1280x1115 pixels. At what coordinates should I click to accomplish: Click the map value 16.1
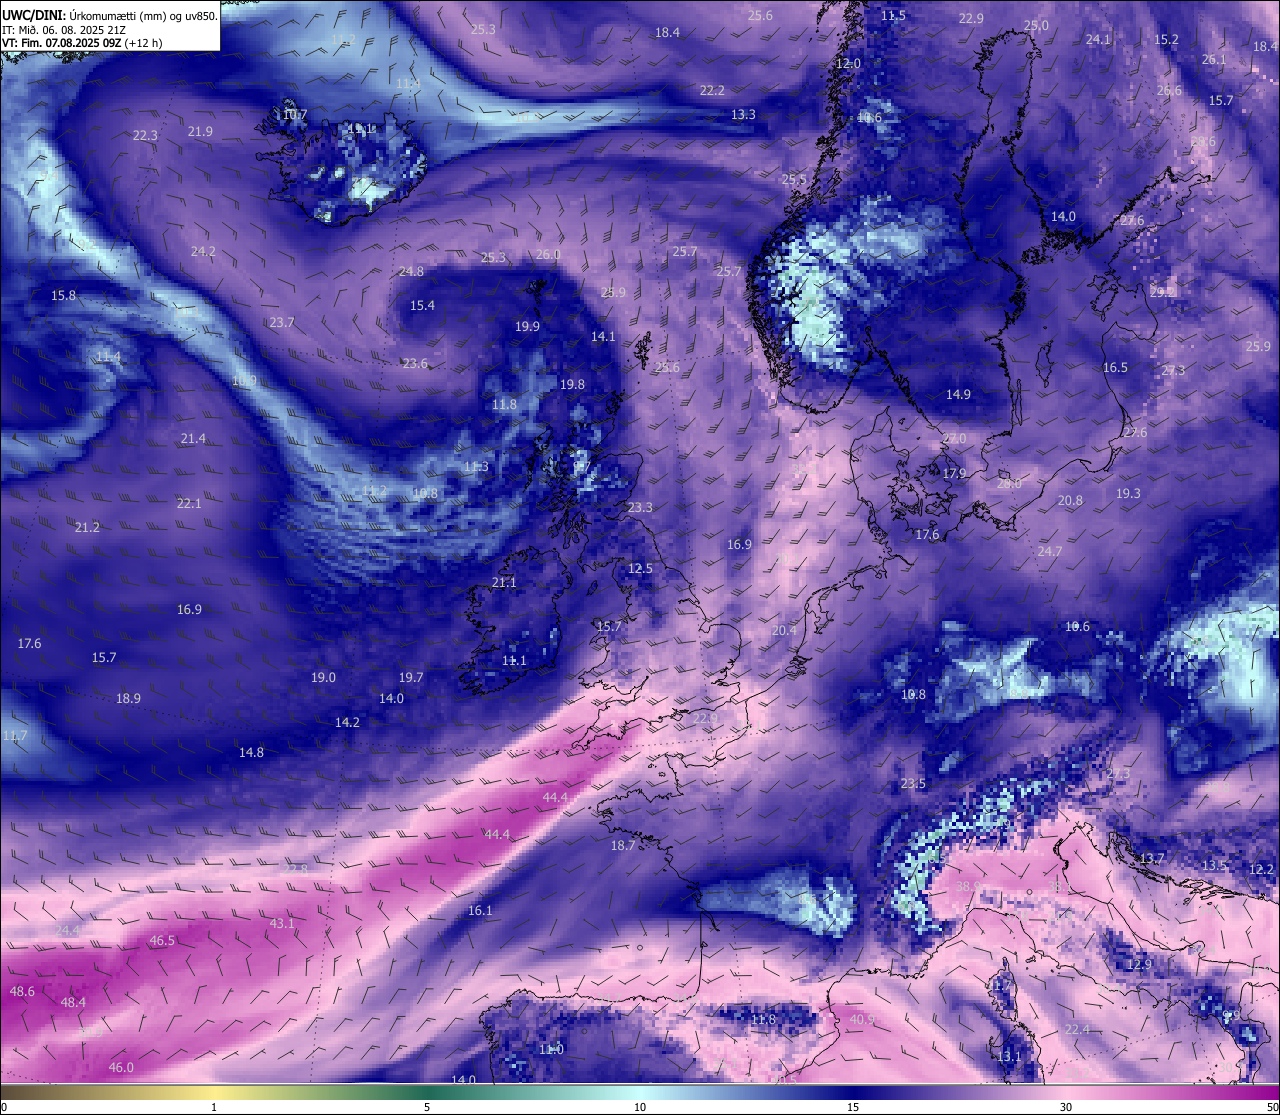pos(480,910)
